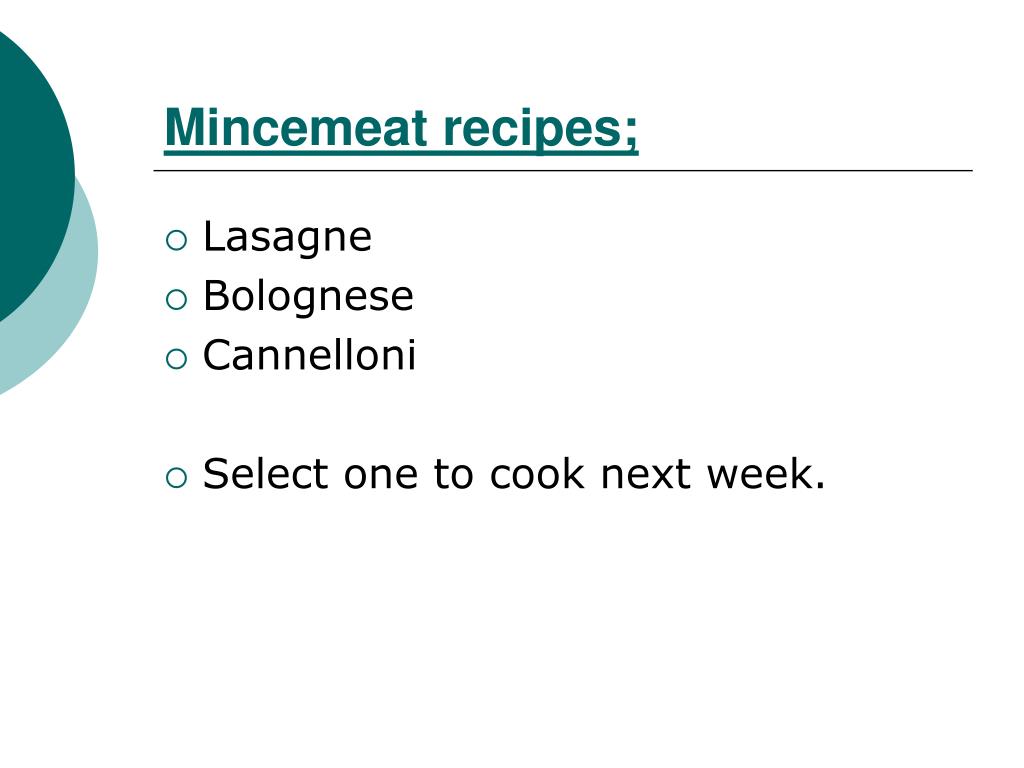
Task: Click the underline beneath 'Mincemeat recipes;'
Action: coord(401,153)
